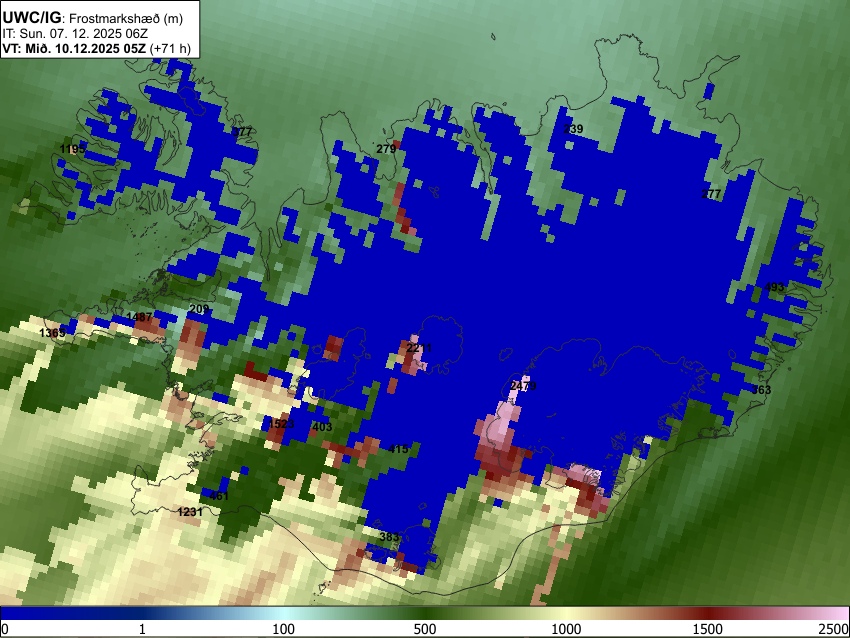Click the title text 'UWC/IG: Frostmarkshæð (m)'
This screenshot has width=850, height=638.
93,18
